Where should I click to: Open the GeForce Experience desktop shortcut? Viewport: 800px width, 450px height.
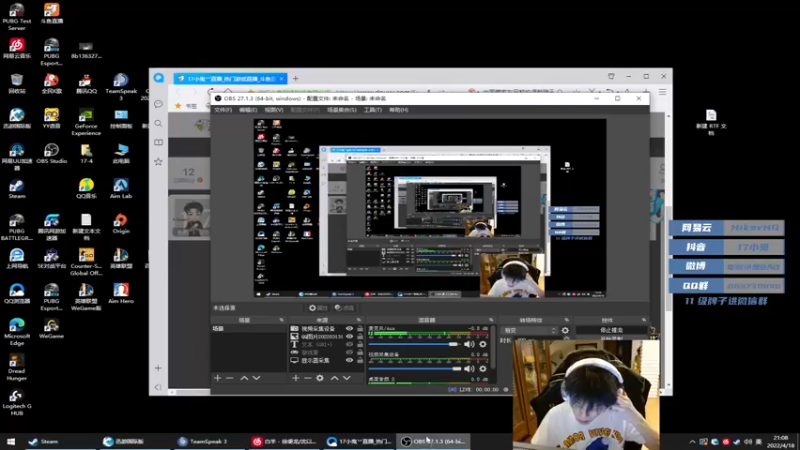(x=86, y=122)
